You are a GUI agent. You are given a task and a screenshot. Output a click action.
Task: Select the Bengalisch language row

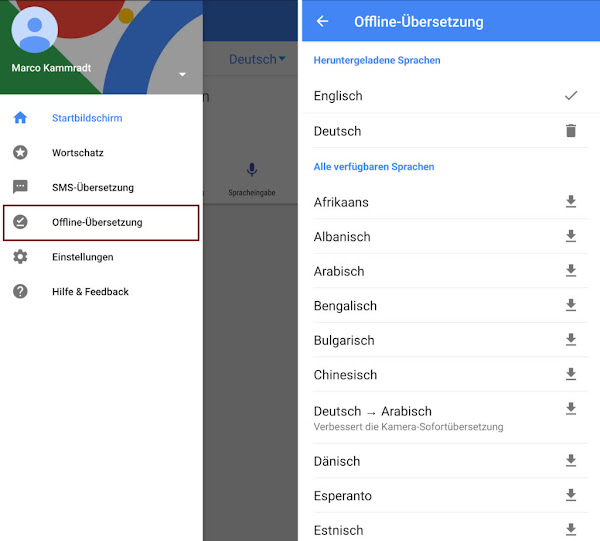[451, 305]
